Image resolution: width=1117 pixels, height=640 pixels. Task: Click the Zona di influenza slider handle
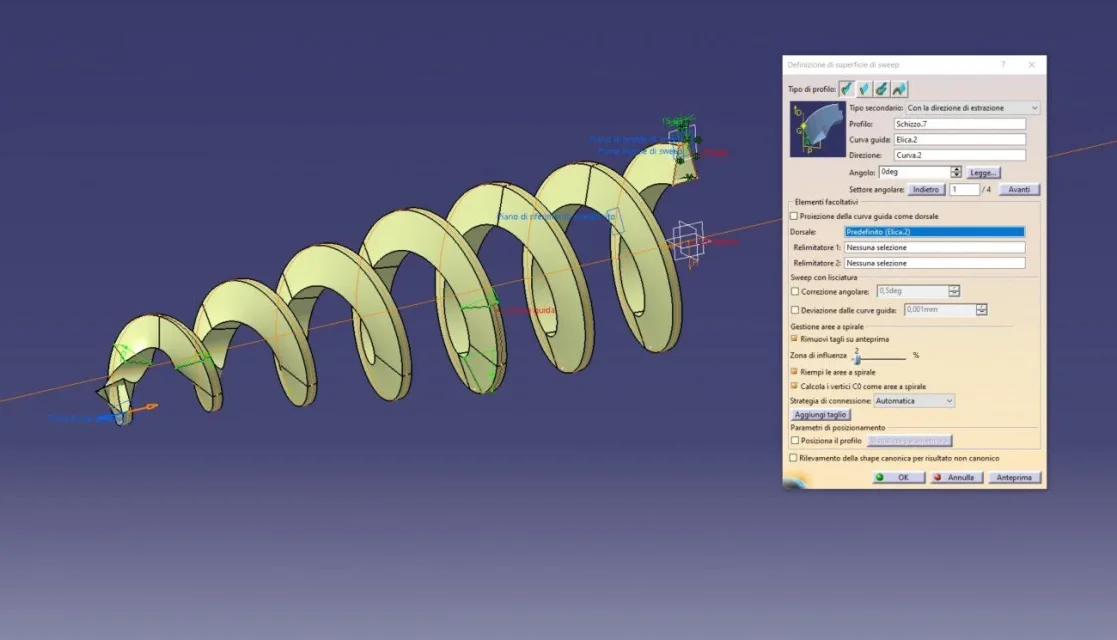tap(857, 357)
